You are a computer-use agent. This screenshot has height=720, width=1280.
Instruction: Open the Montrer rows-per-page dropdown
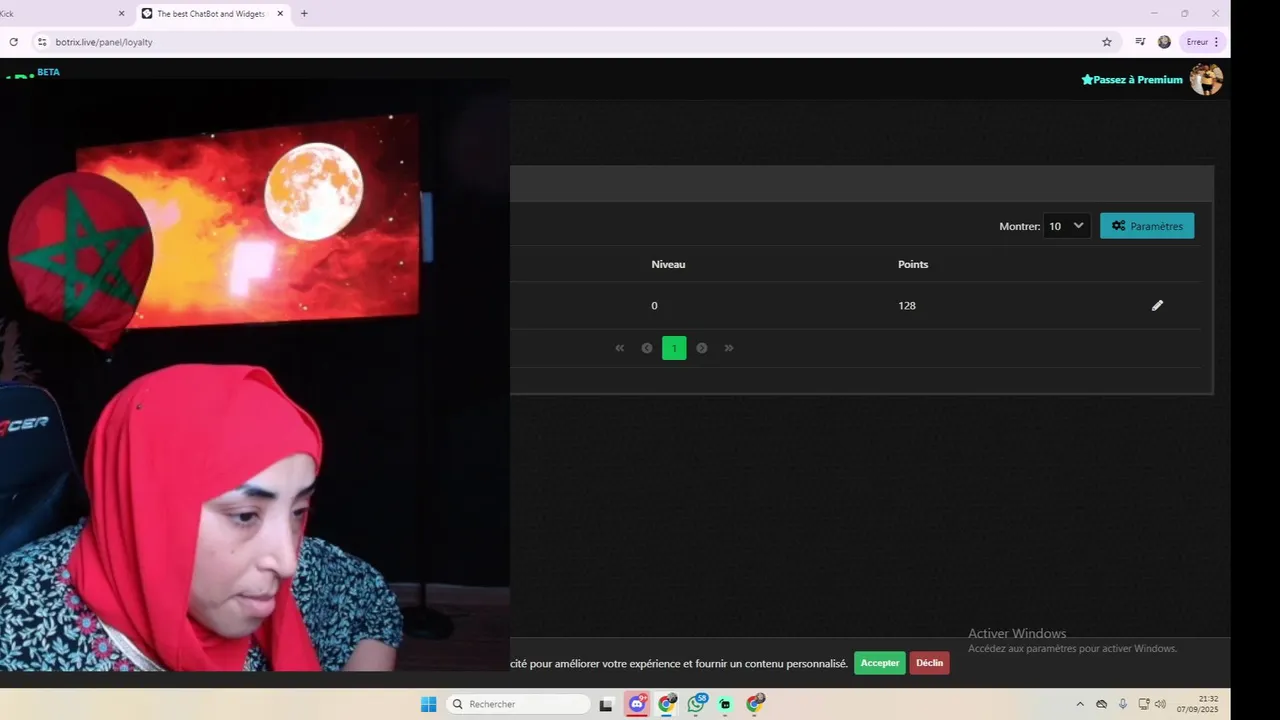(1066, 226)
